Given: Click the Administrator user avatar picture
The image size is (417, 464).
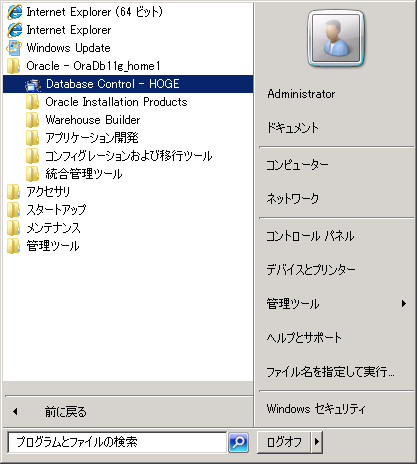Looking at the screenshot, I should click(336, 37).
